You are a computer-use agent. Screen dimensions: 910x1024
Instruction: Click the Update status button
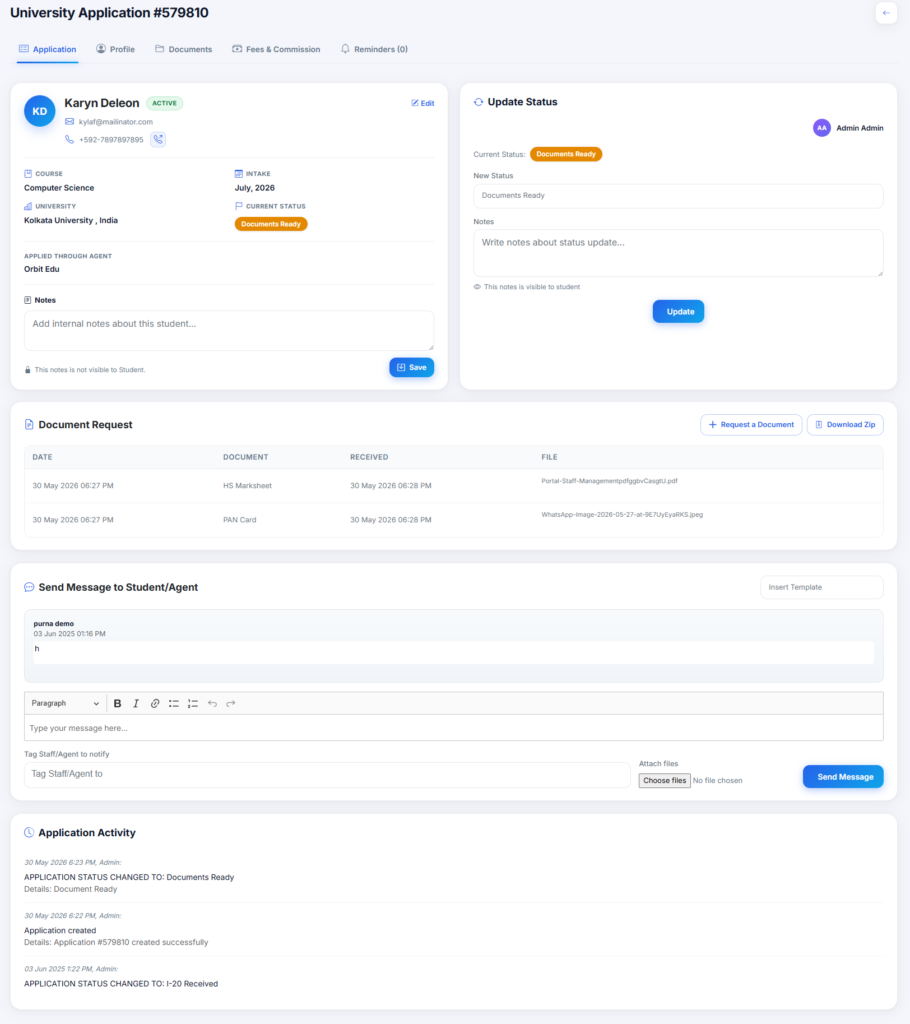pyautogui.click(x=678, y=312)
